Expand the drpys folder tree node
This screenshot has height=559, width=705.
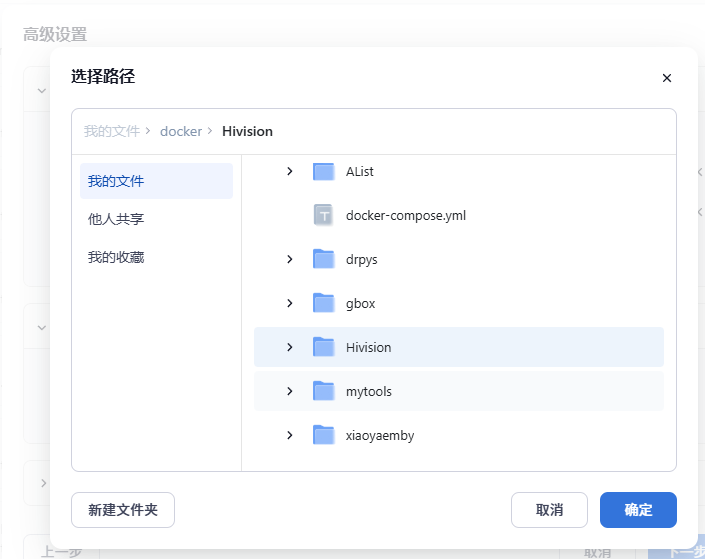click(x=290, y=259)
